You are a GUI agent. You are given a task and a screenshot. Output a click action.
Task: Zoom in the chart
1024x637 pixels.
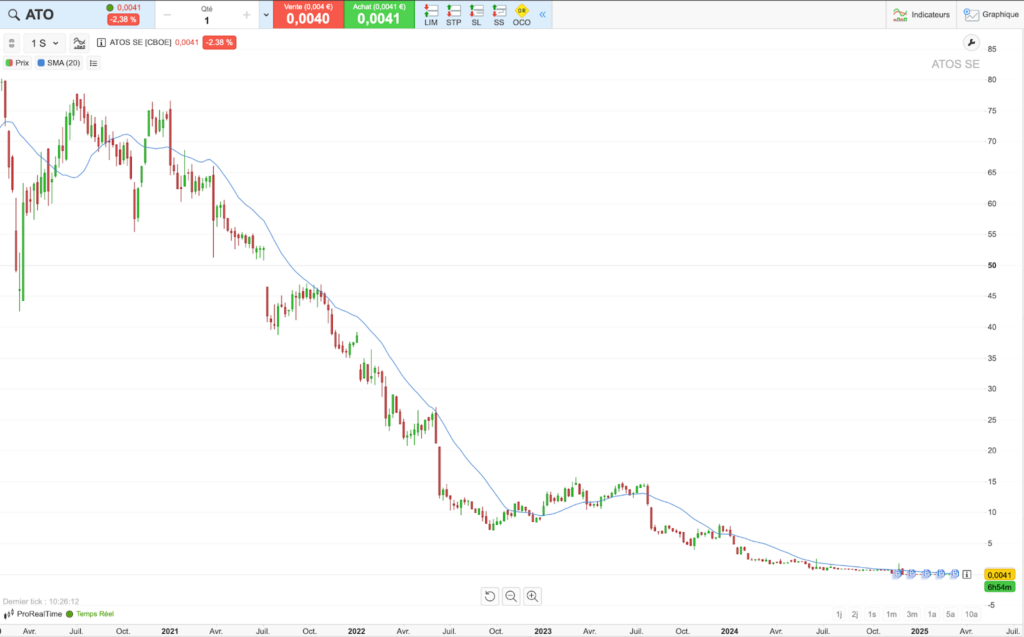(x=532, y=596)
